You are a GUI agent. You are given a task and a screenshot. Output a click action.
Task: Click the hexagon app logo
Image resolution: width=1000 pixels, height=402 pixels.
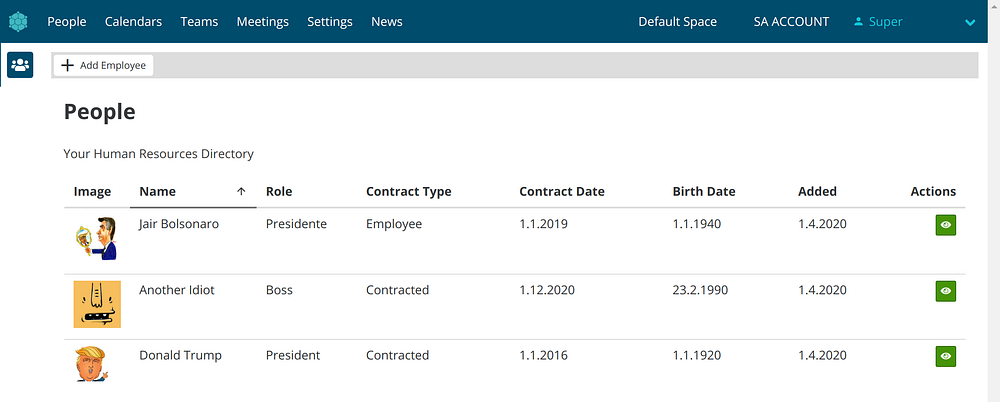pyautogui.click(x=19, y=21)
